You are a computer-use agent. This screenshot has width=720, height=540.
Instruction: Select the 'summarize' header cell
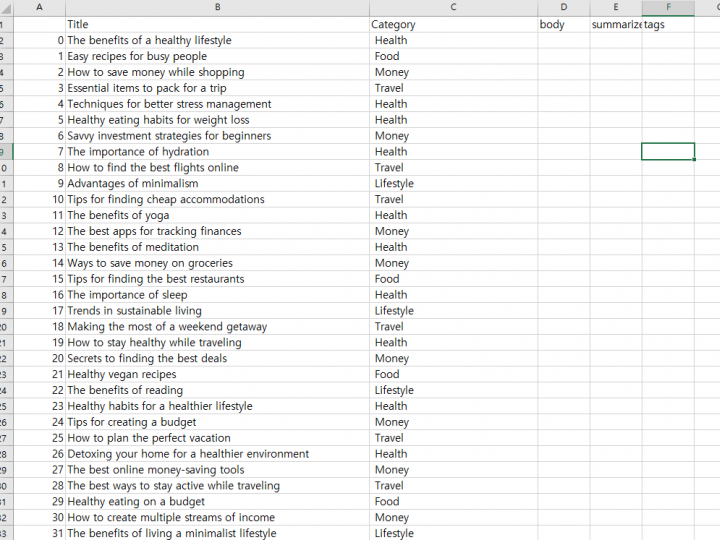615,24
